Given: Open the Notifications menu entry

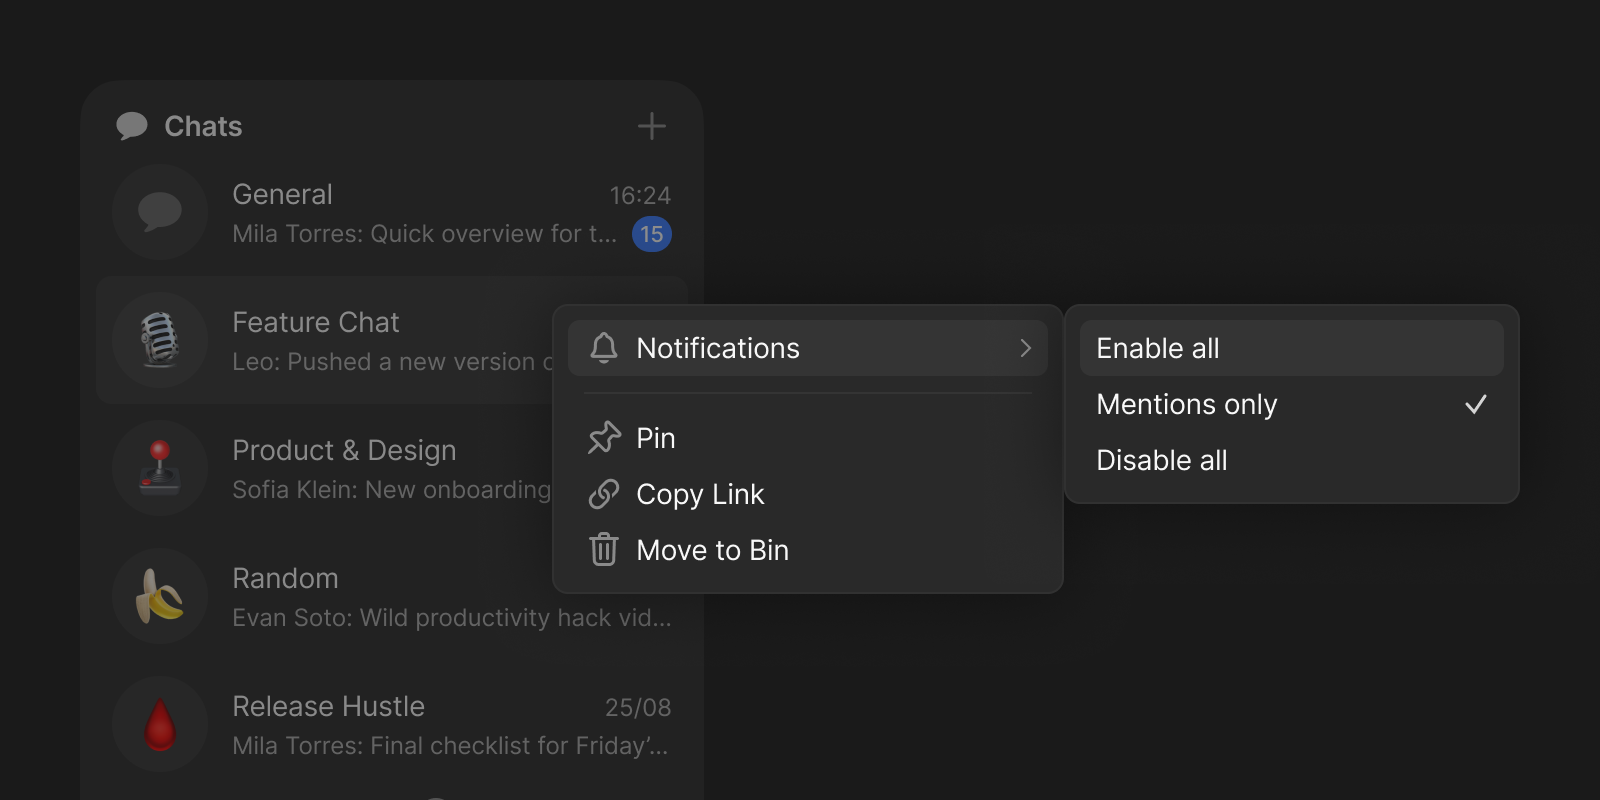Looking at the screenshot, I should 718,348.
